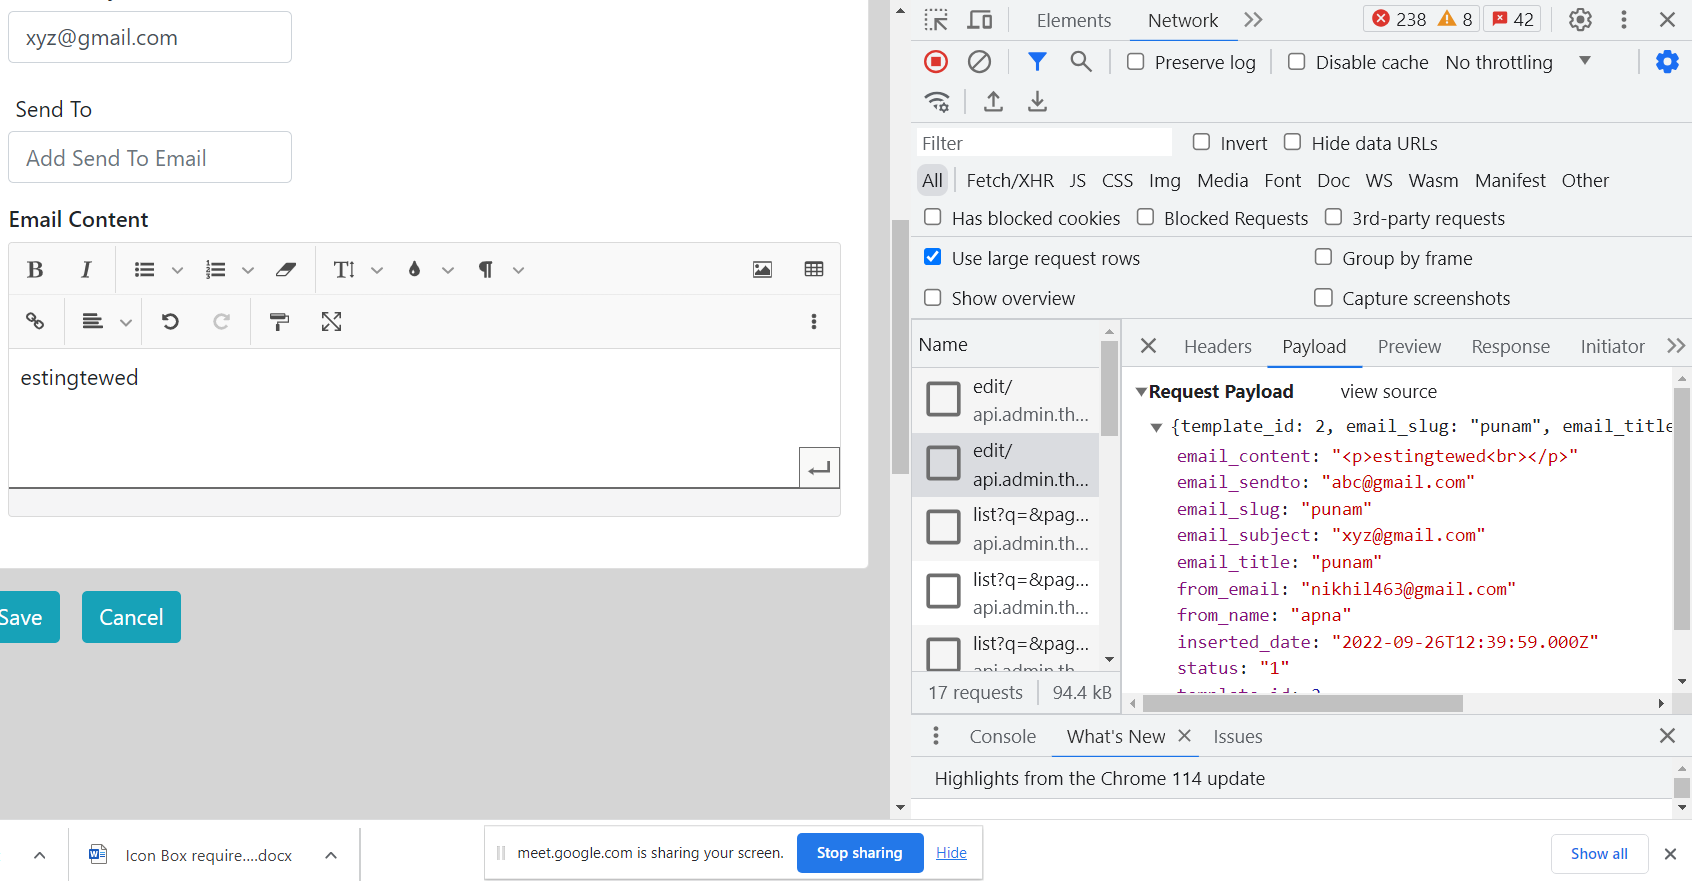Open the Response tab

click(1510, 346)
